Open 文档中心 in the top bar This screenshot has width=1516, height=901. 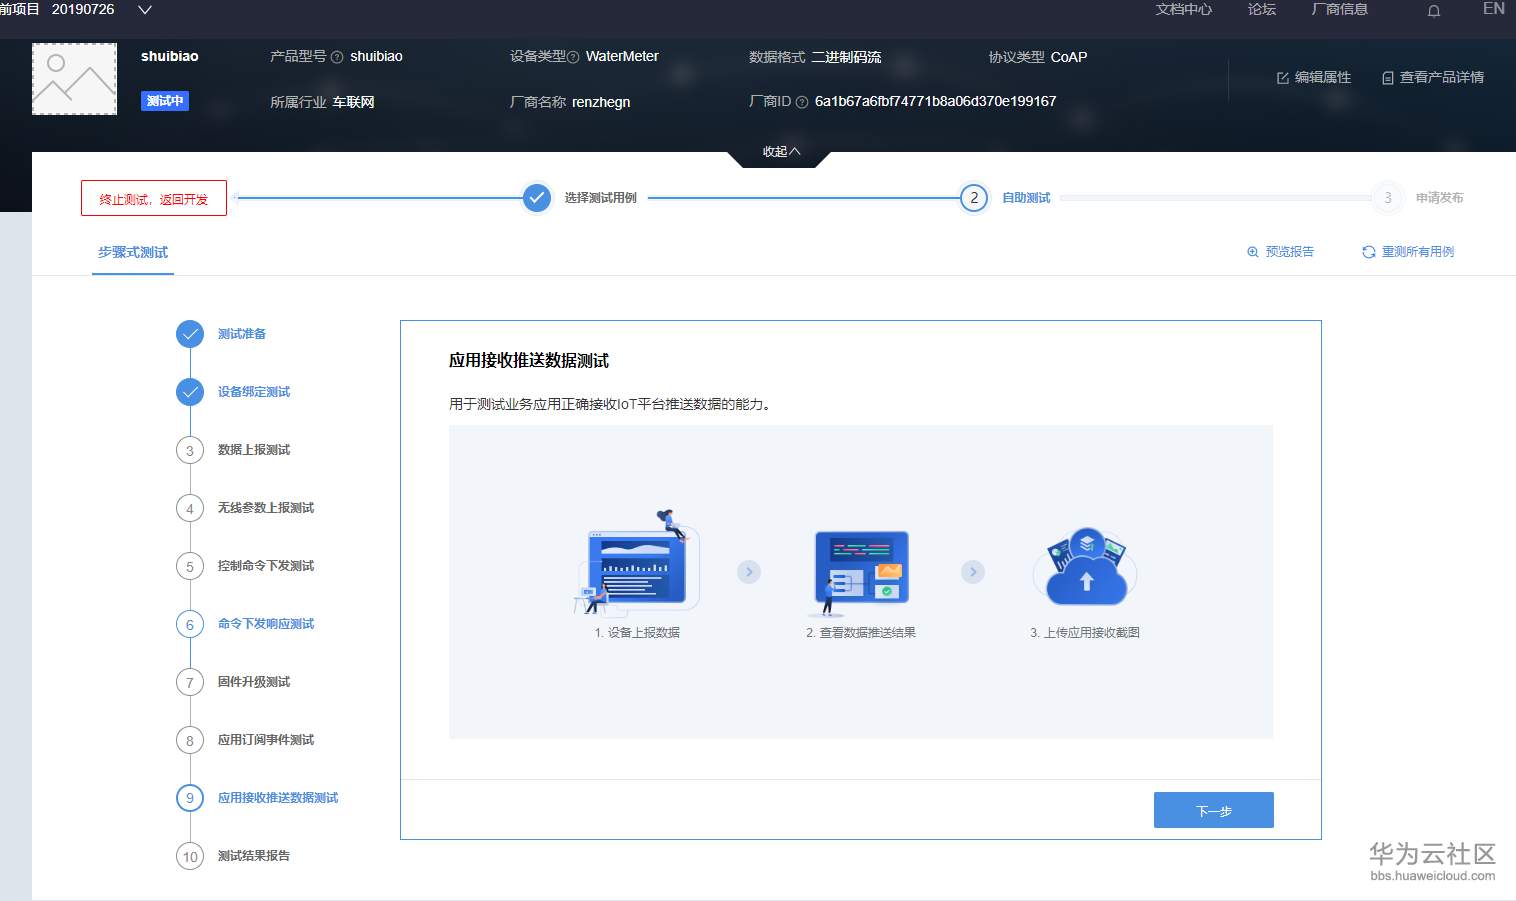(1183, 9)
